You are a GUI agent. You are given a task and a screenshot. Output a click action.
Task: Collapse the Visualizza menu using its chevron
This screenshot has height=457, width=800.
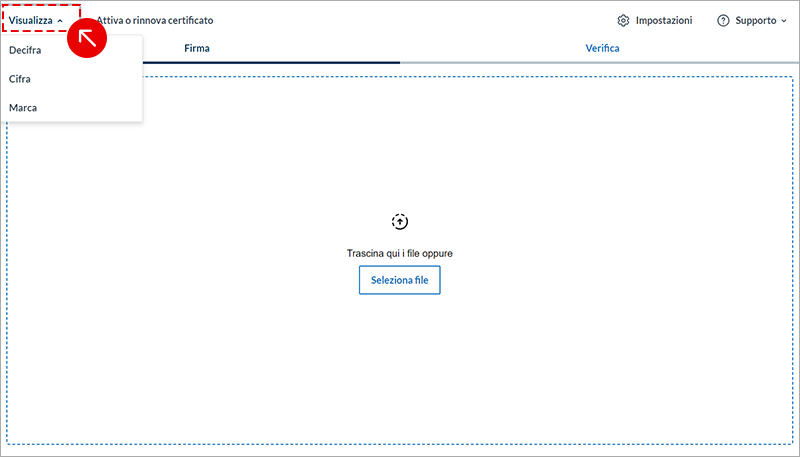(x=60, y=21)
